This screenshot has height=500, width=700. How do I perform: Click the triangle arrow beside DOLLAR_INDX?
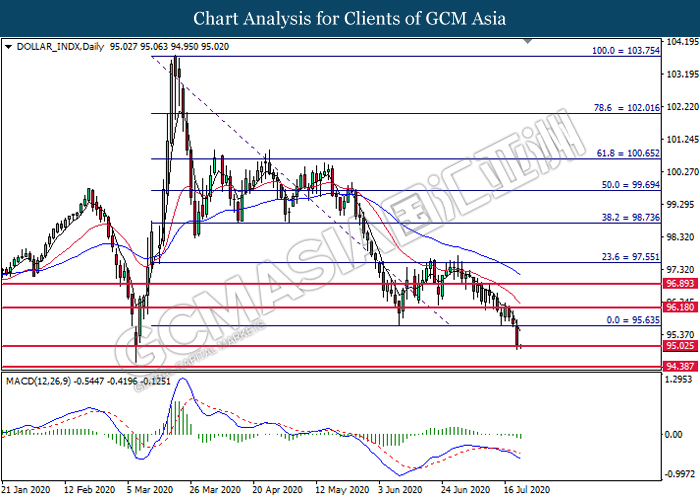pyautogui.click(x=8, y=46)
